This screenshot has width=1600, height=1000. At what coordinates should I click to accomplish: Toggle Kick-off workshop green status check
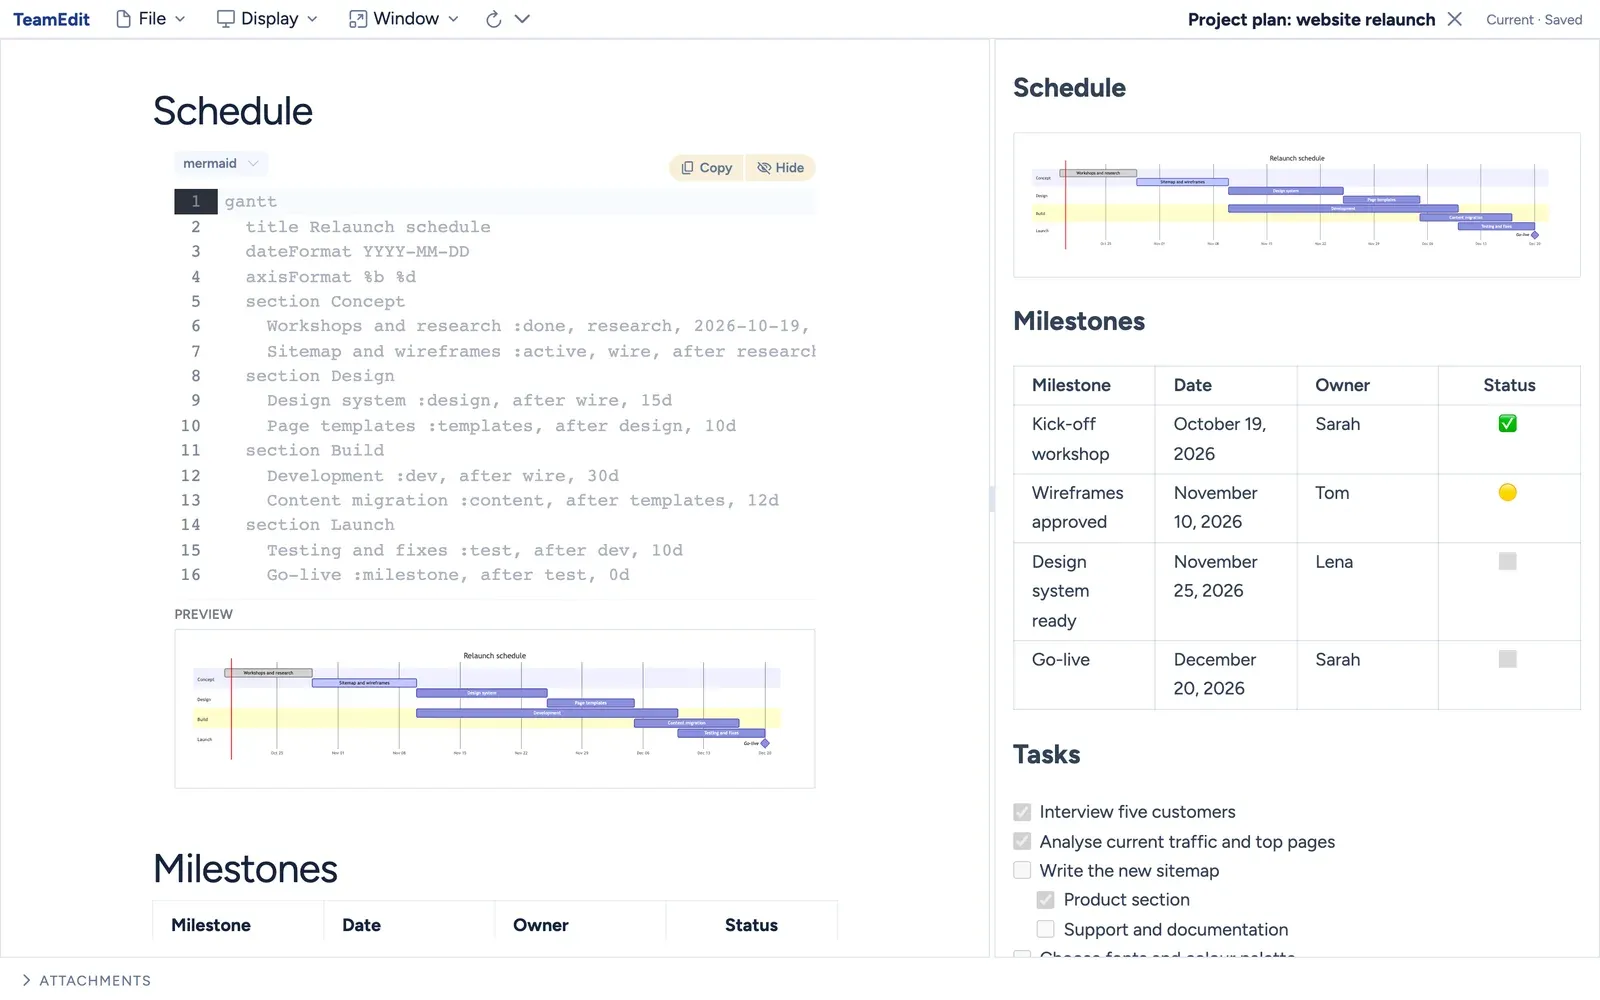point(1508,424)
